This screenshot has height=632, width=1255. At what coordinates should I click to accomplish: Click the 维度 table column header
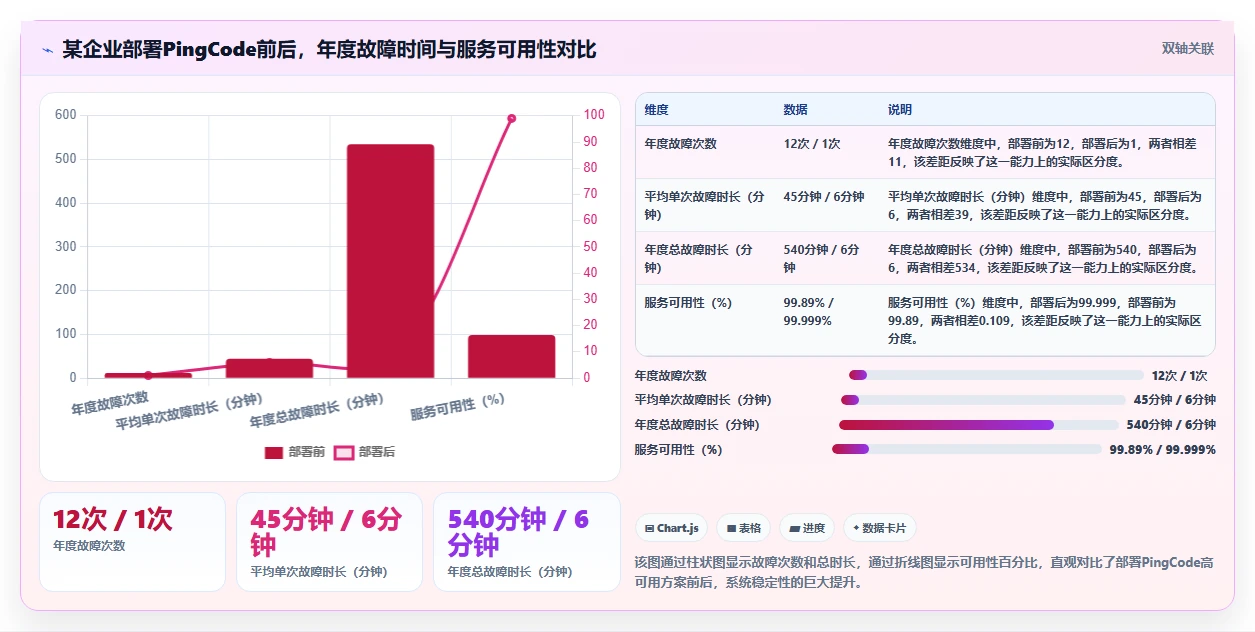(657, 109)
